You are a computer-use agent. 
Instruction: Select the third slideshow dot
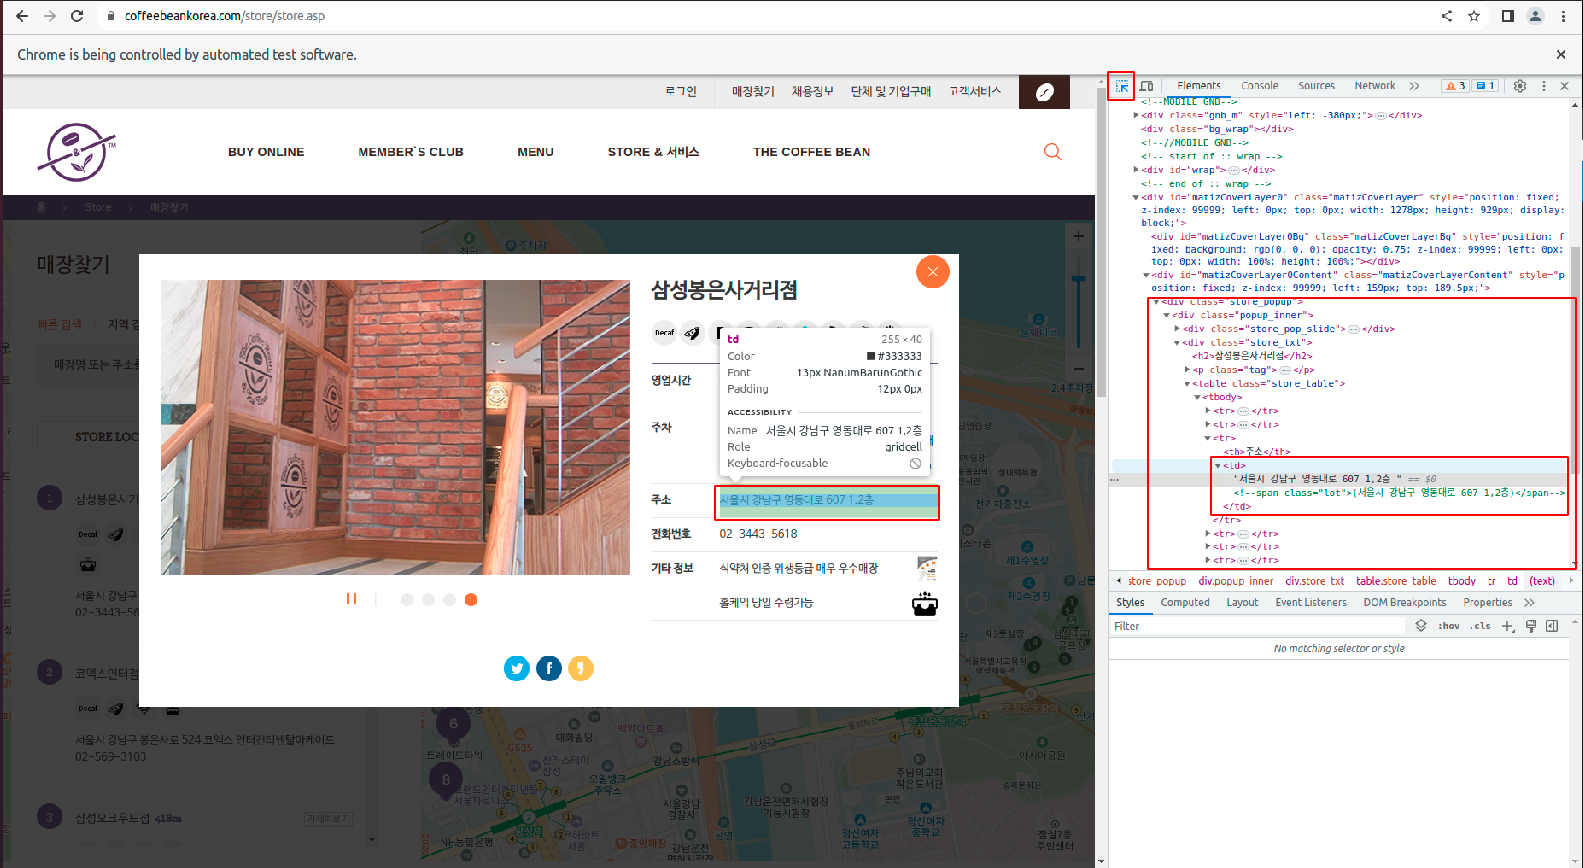pyautogui.click(x=450, y=599)
